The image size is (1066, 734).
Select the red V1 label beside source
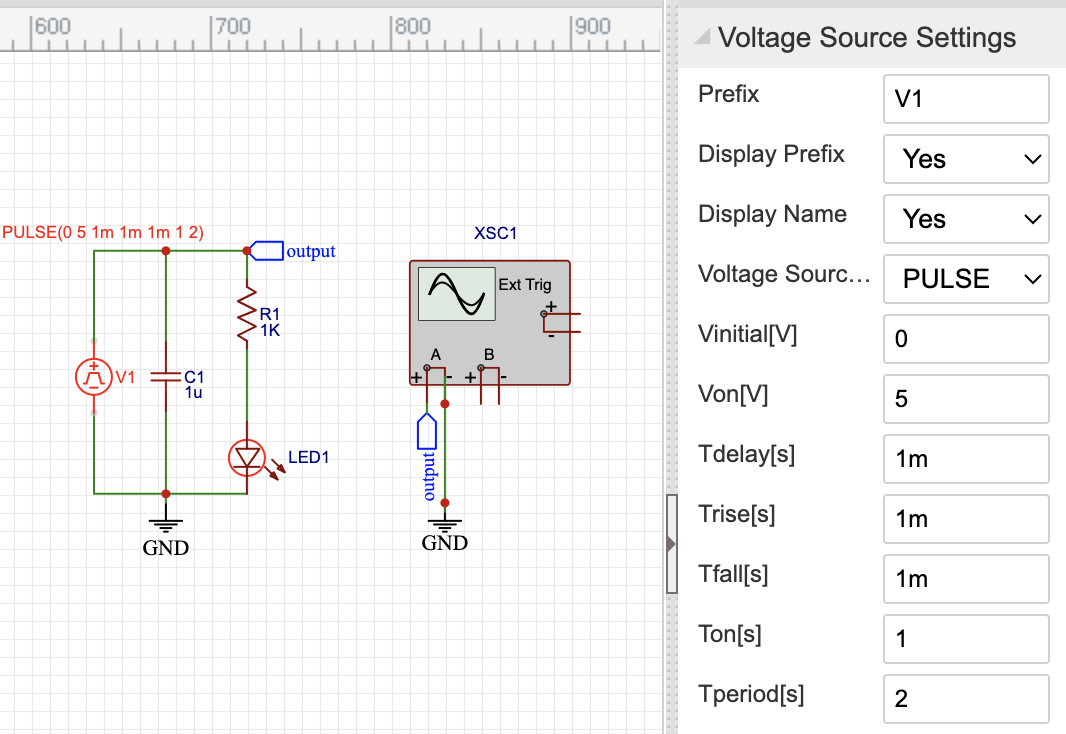(x=125, y=377)
